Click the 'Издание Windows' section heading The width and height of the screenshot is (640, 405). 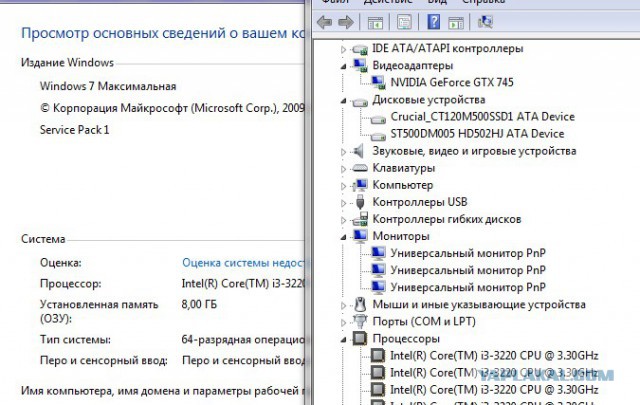coord(67,62)
